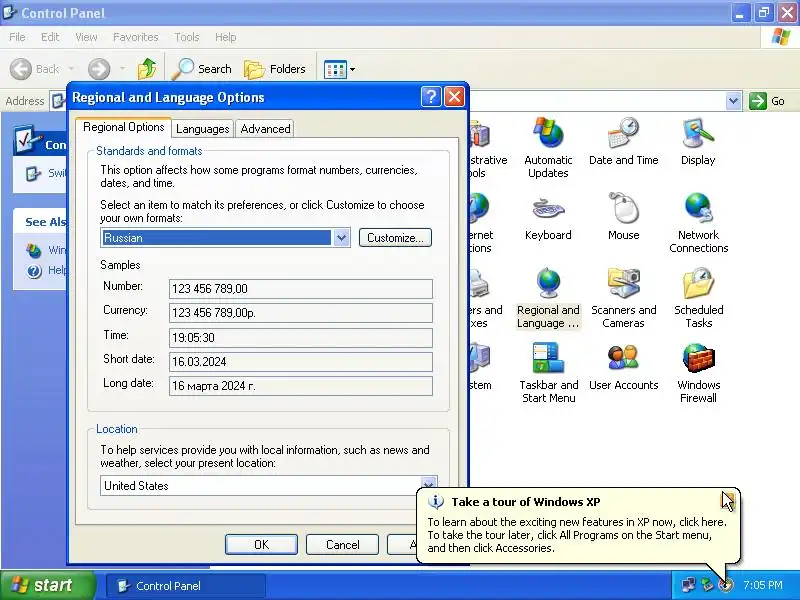Click the Time sample field
Viewport: 800px width, 600px height.
point(301,337)
